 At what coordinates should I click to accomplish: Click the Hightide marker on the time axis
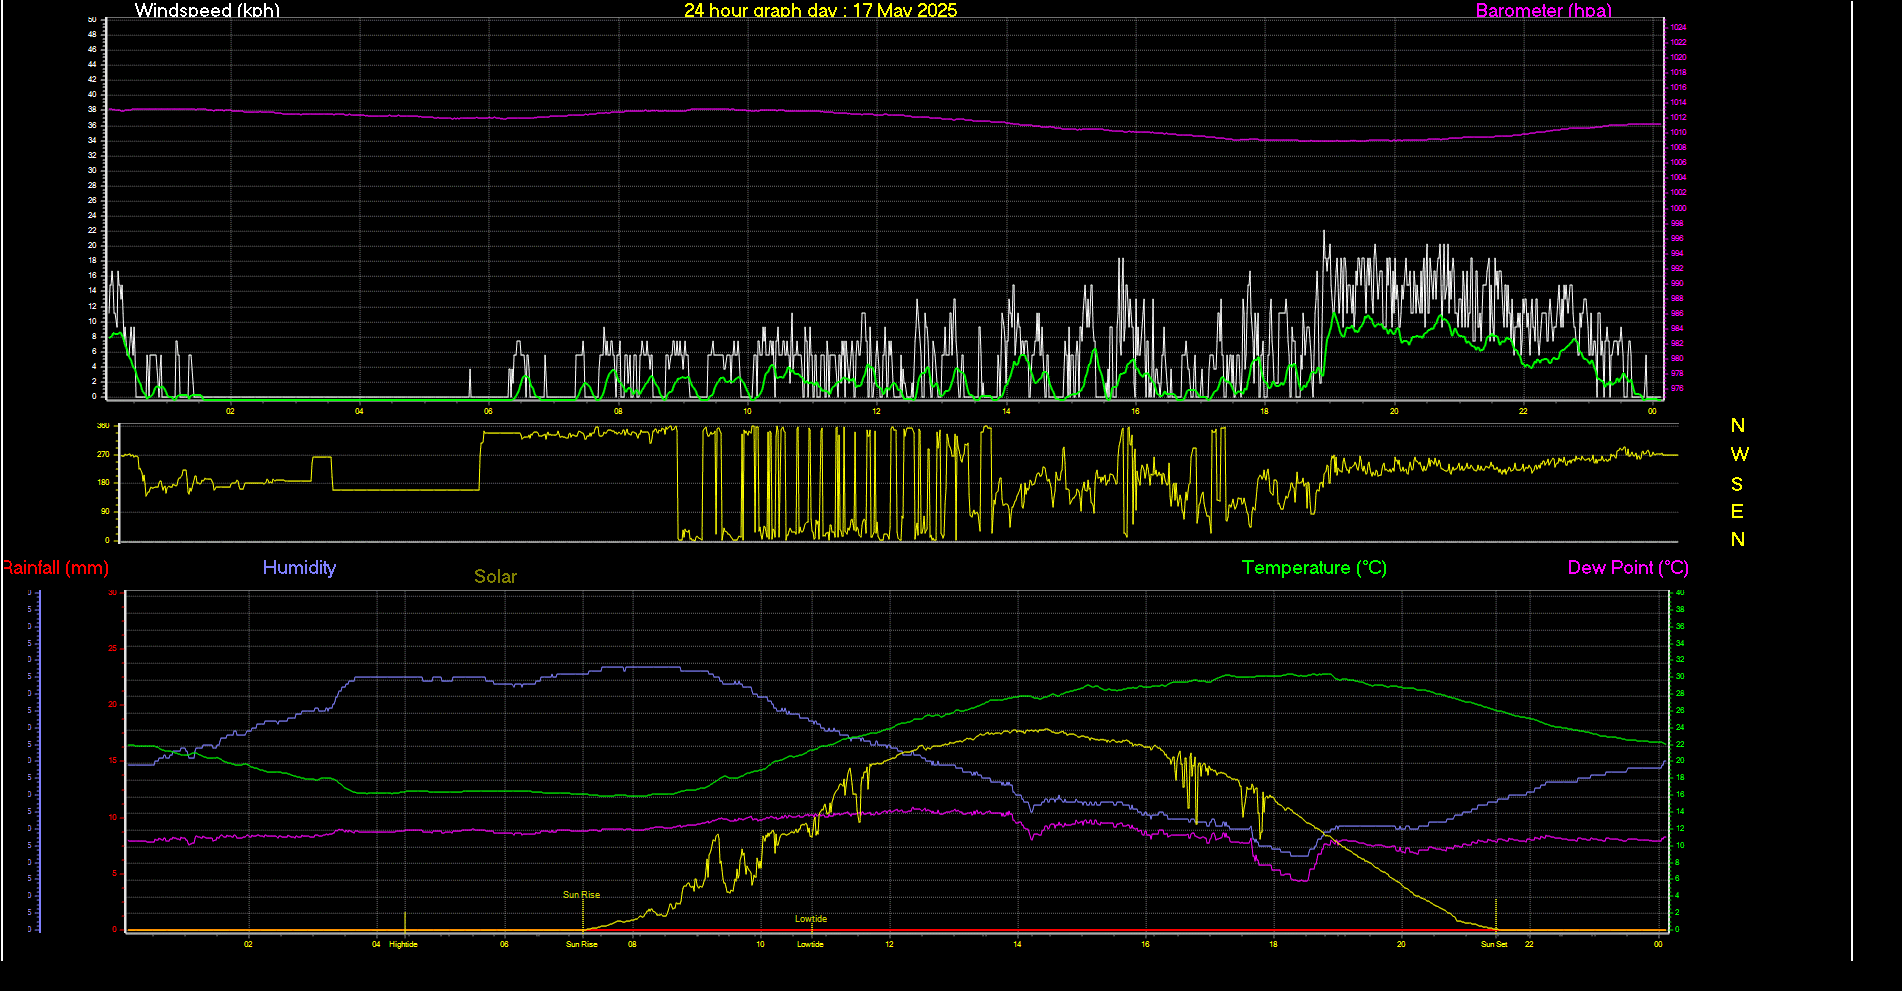pos(403,944)
